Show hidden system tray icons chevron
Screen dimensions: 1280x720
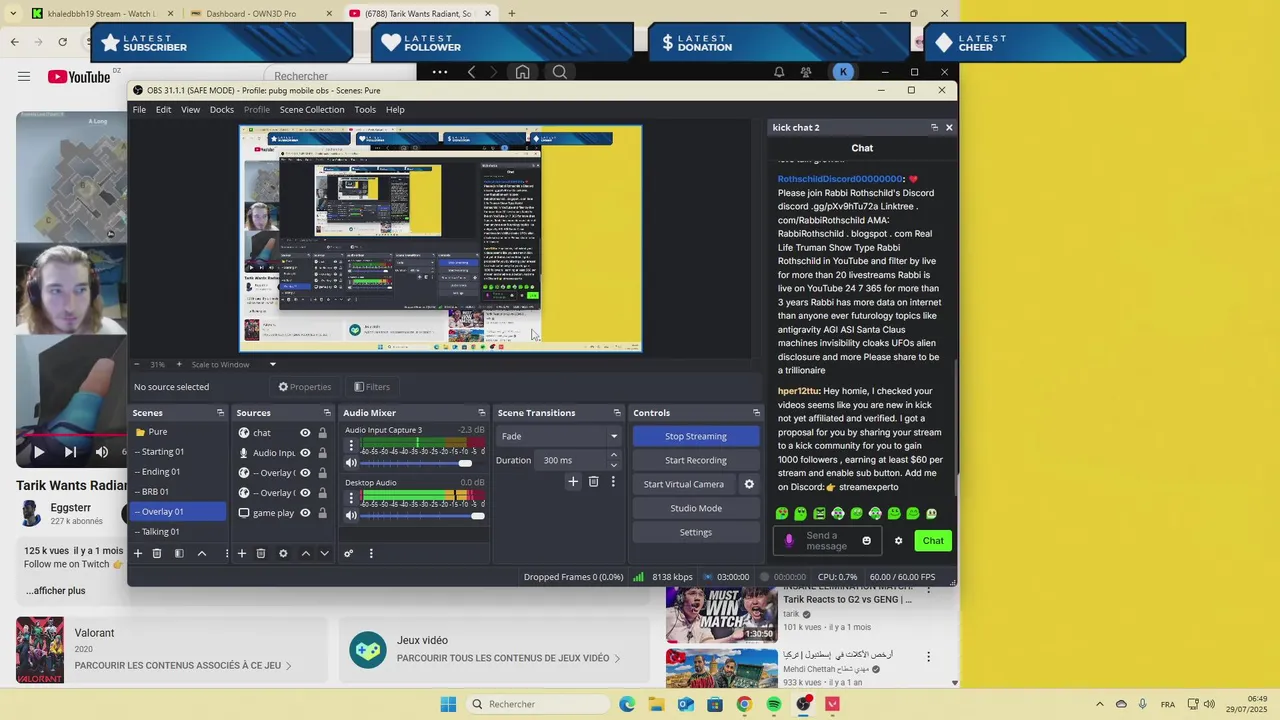click(1099, 704)
